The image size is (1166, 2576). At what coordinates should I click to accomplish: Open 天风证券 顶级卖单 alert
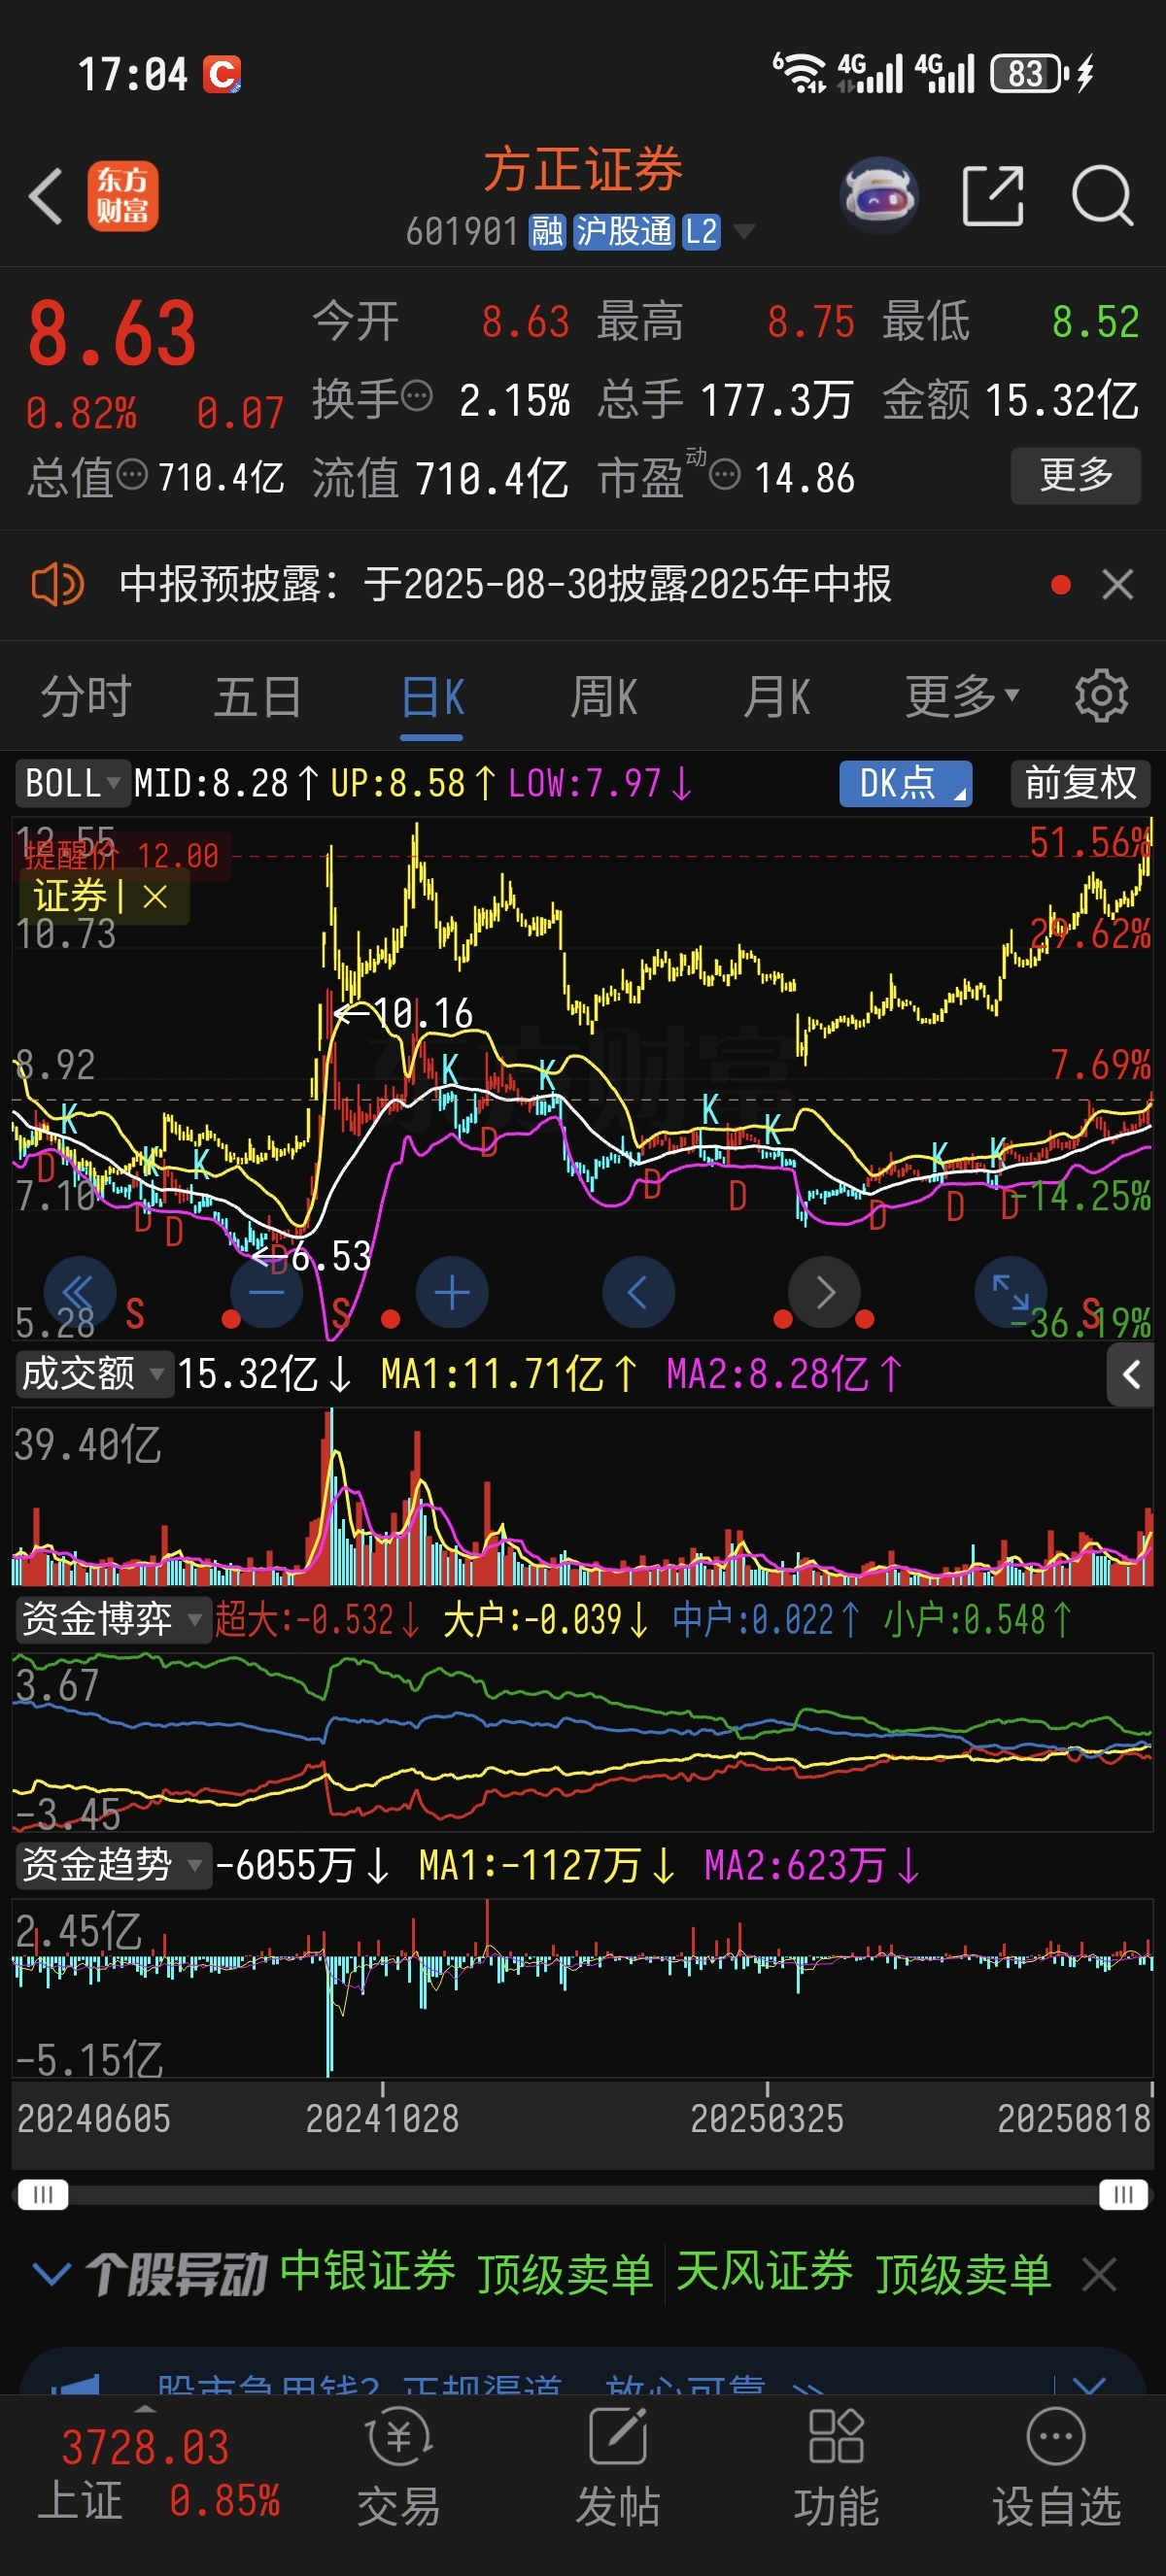click(864, 2273)
